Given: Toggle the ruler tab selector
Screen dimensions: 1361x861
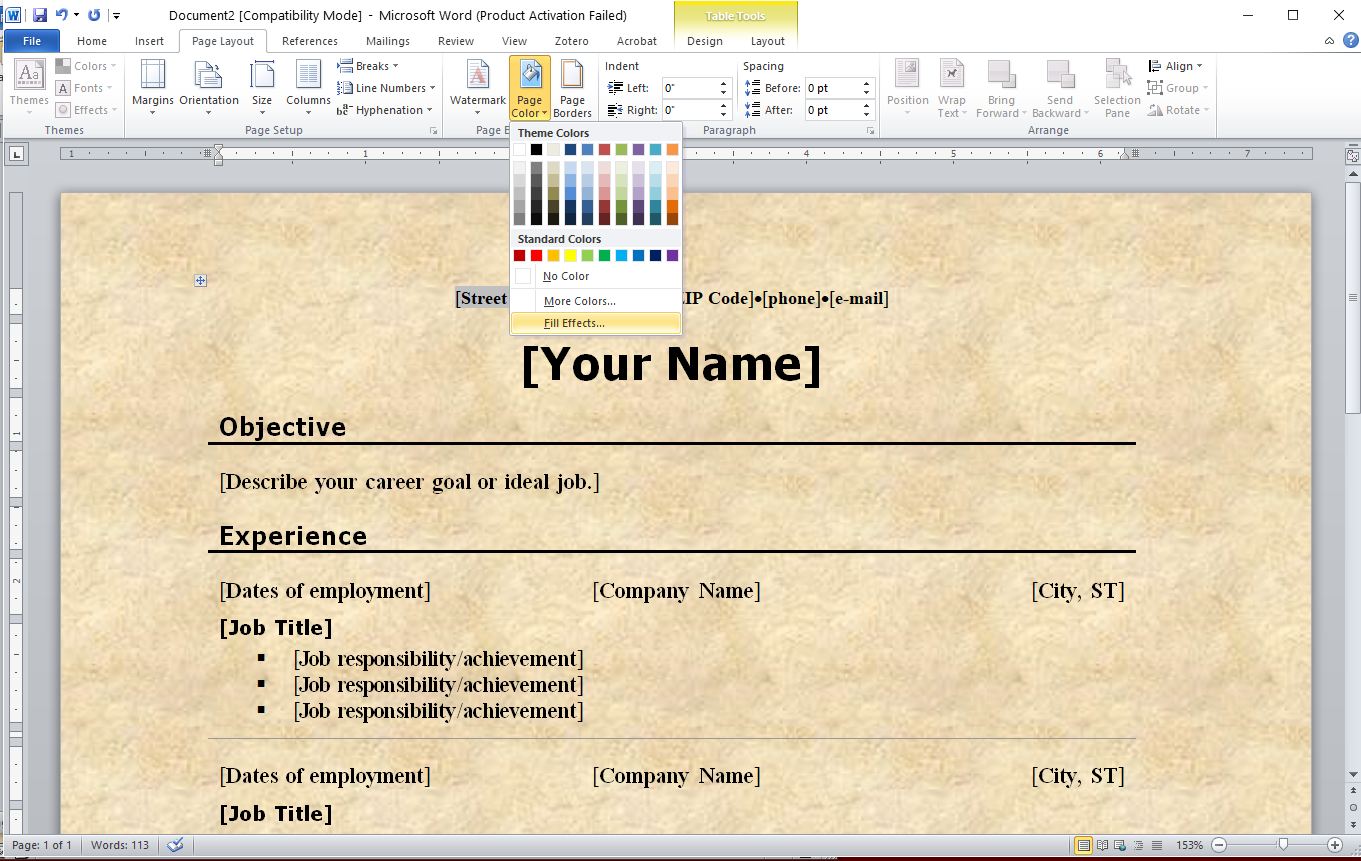Looking at the screenshot, I should (x=18, y=154).
